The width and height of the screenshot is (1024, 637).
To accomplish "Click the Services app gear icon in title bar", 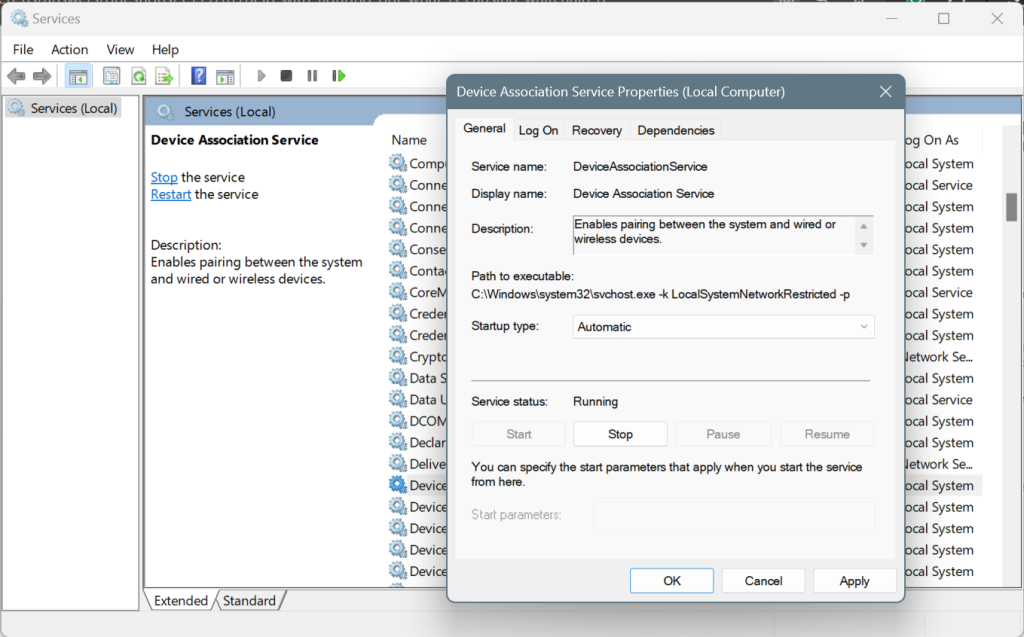I will pos(20,18).
